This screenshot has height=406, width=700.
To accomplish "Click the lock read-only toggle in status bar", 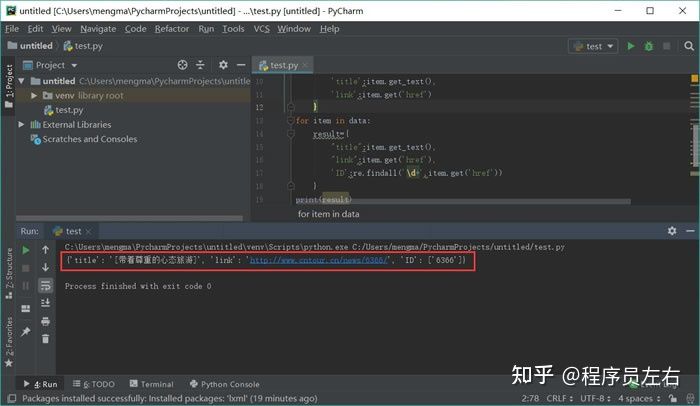I will [x=673, y=398].
